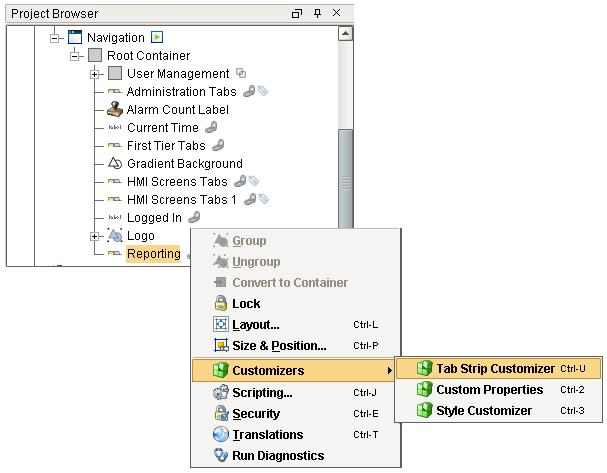Click the Custom Properties green cube icon

pos(424,389)
